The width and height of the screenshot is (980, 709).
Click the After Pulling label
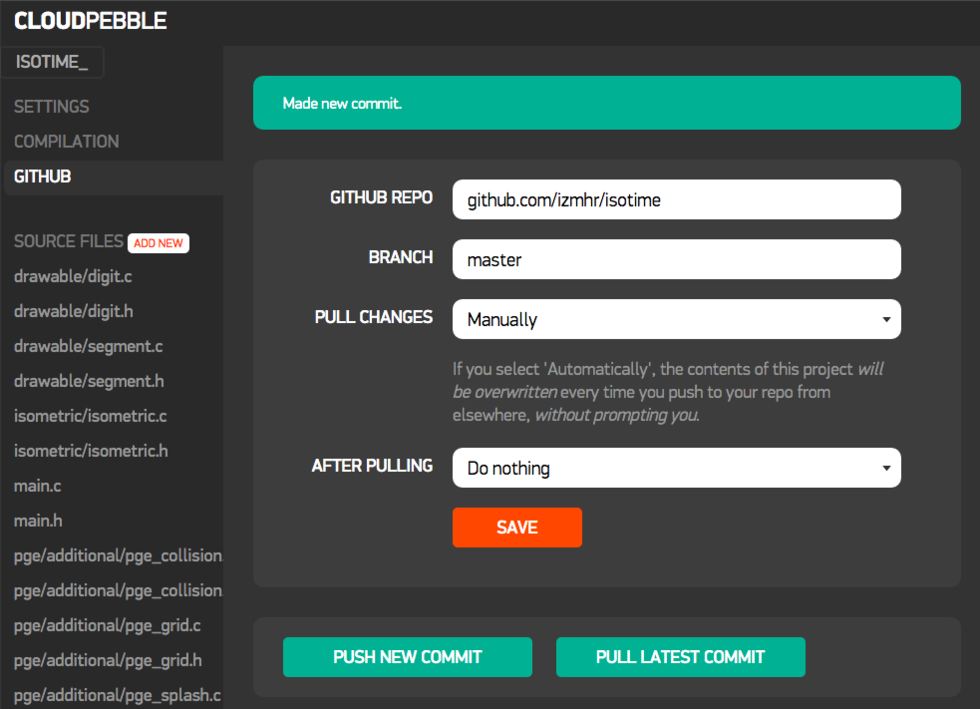coord(372,466)
